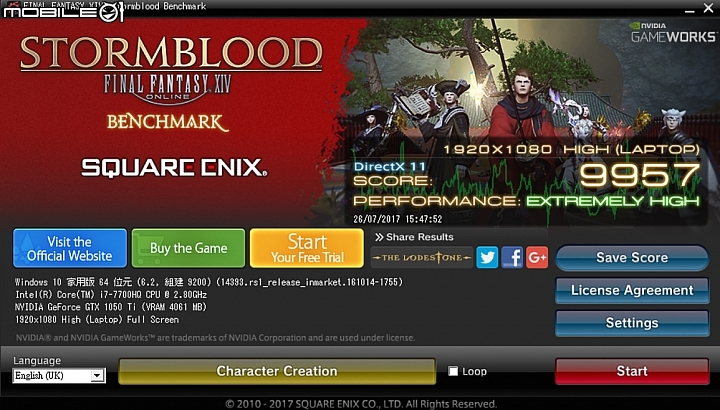The image size is (720, 410).
Task: Open the License Agreement
Action: click(632, 290)
